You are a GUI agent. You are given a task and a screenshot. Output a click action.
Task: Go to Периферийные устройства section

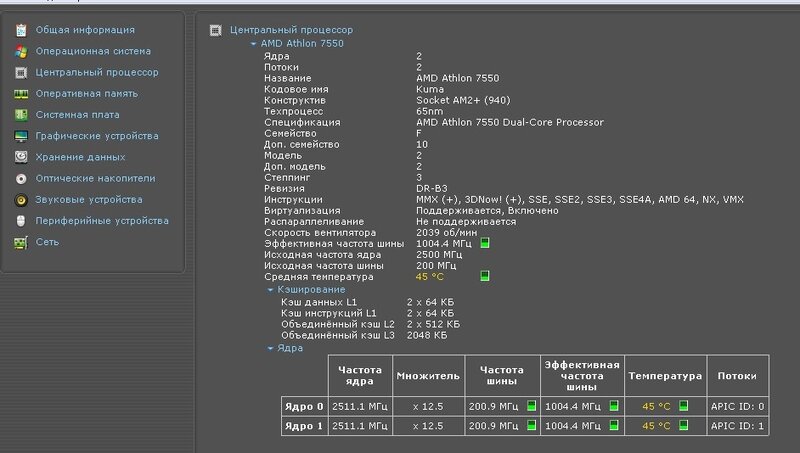102,221
